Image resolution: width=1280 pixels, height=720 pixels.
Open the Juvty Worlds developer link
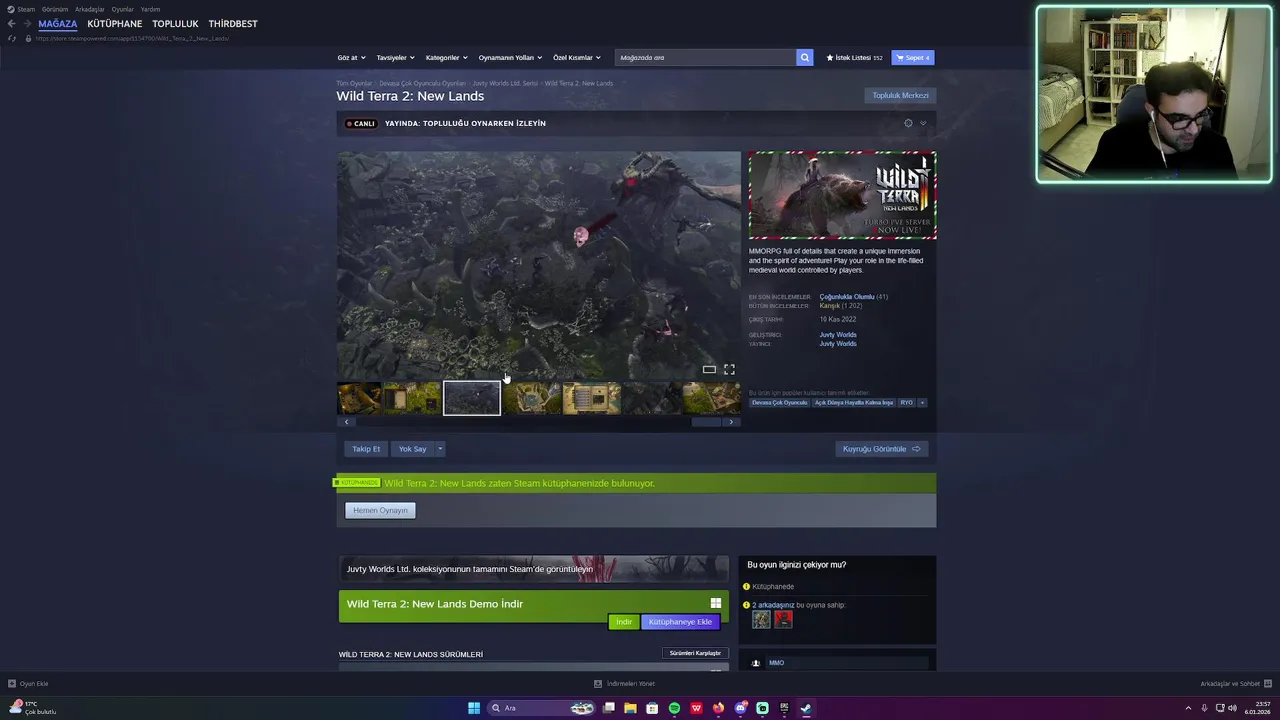(x=838, y=335)
